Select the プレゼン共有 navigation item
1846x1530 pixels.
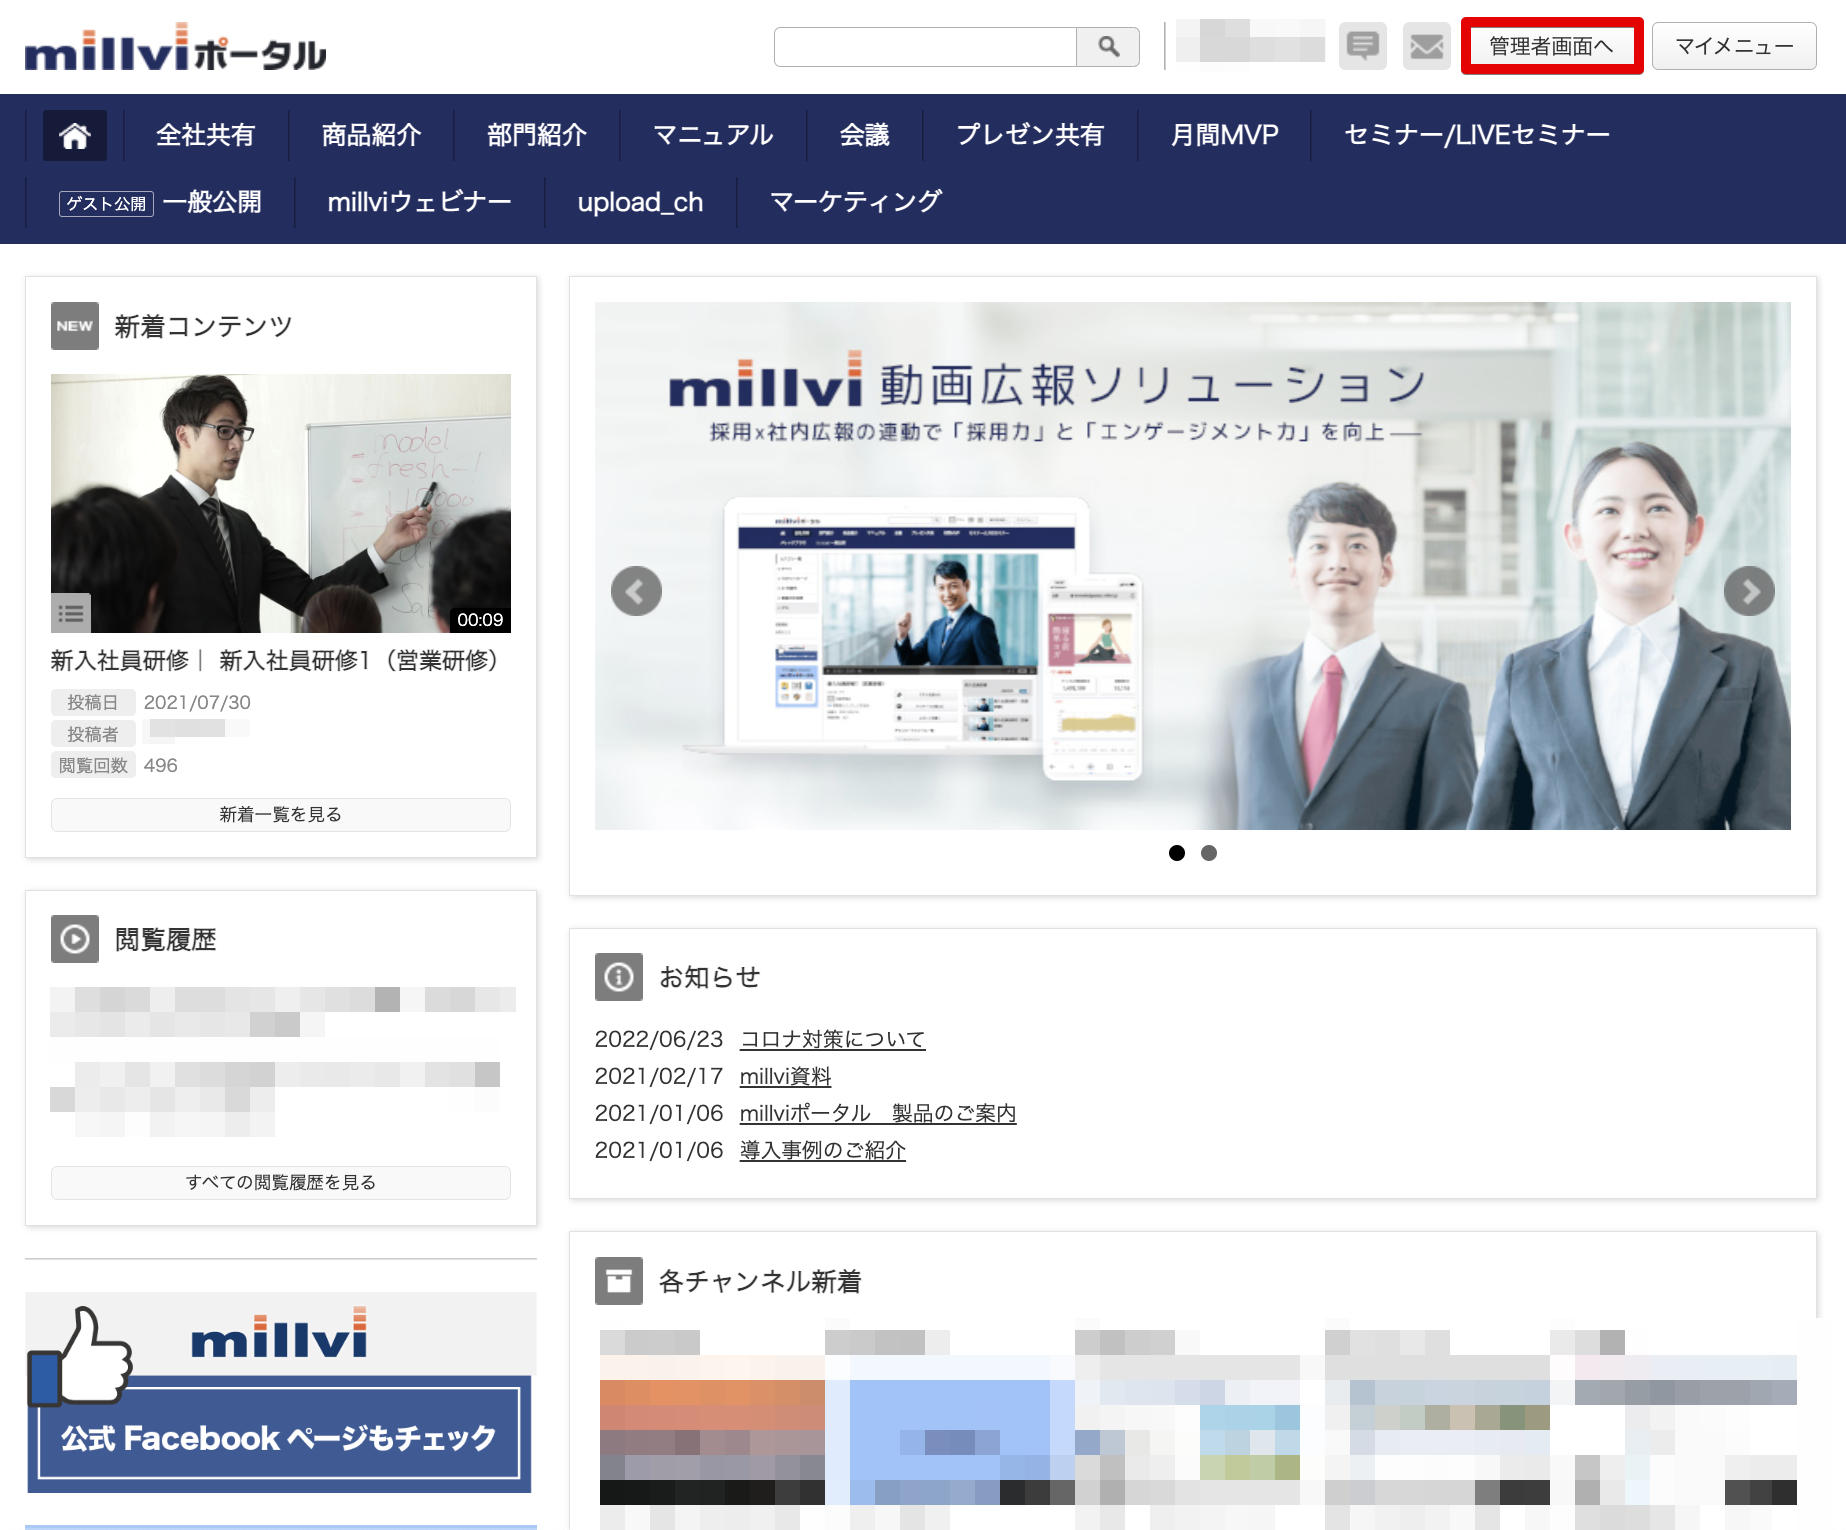point(1029,135)
